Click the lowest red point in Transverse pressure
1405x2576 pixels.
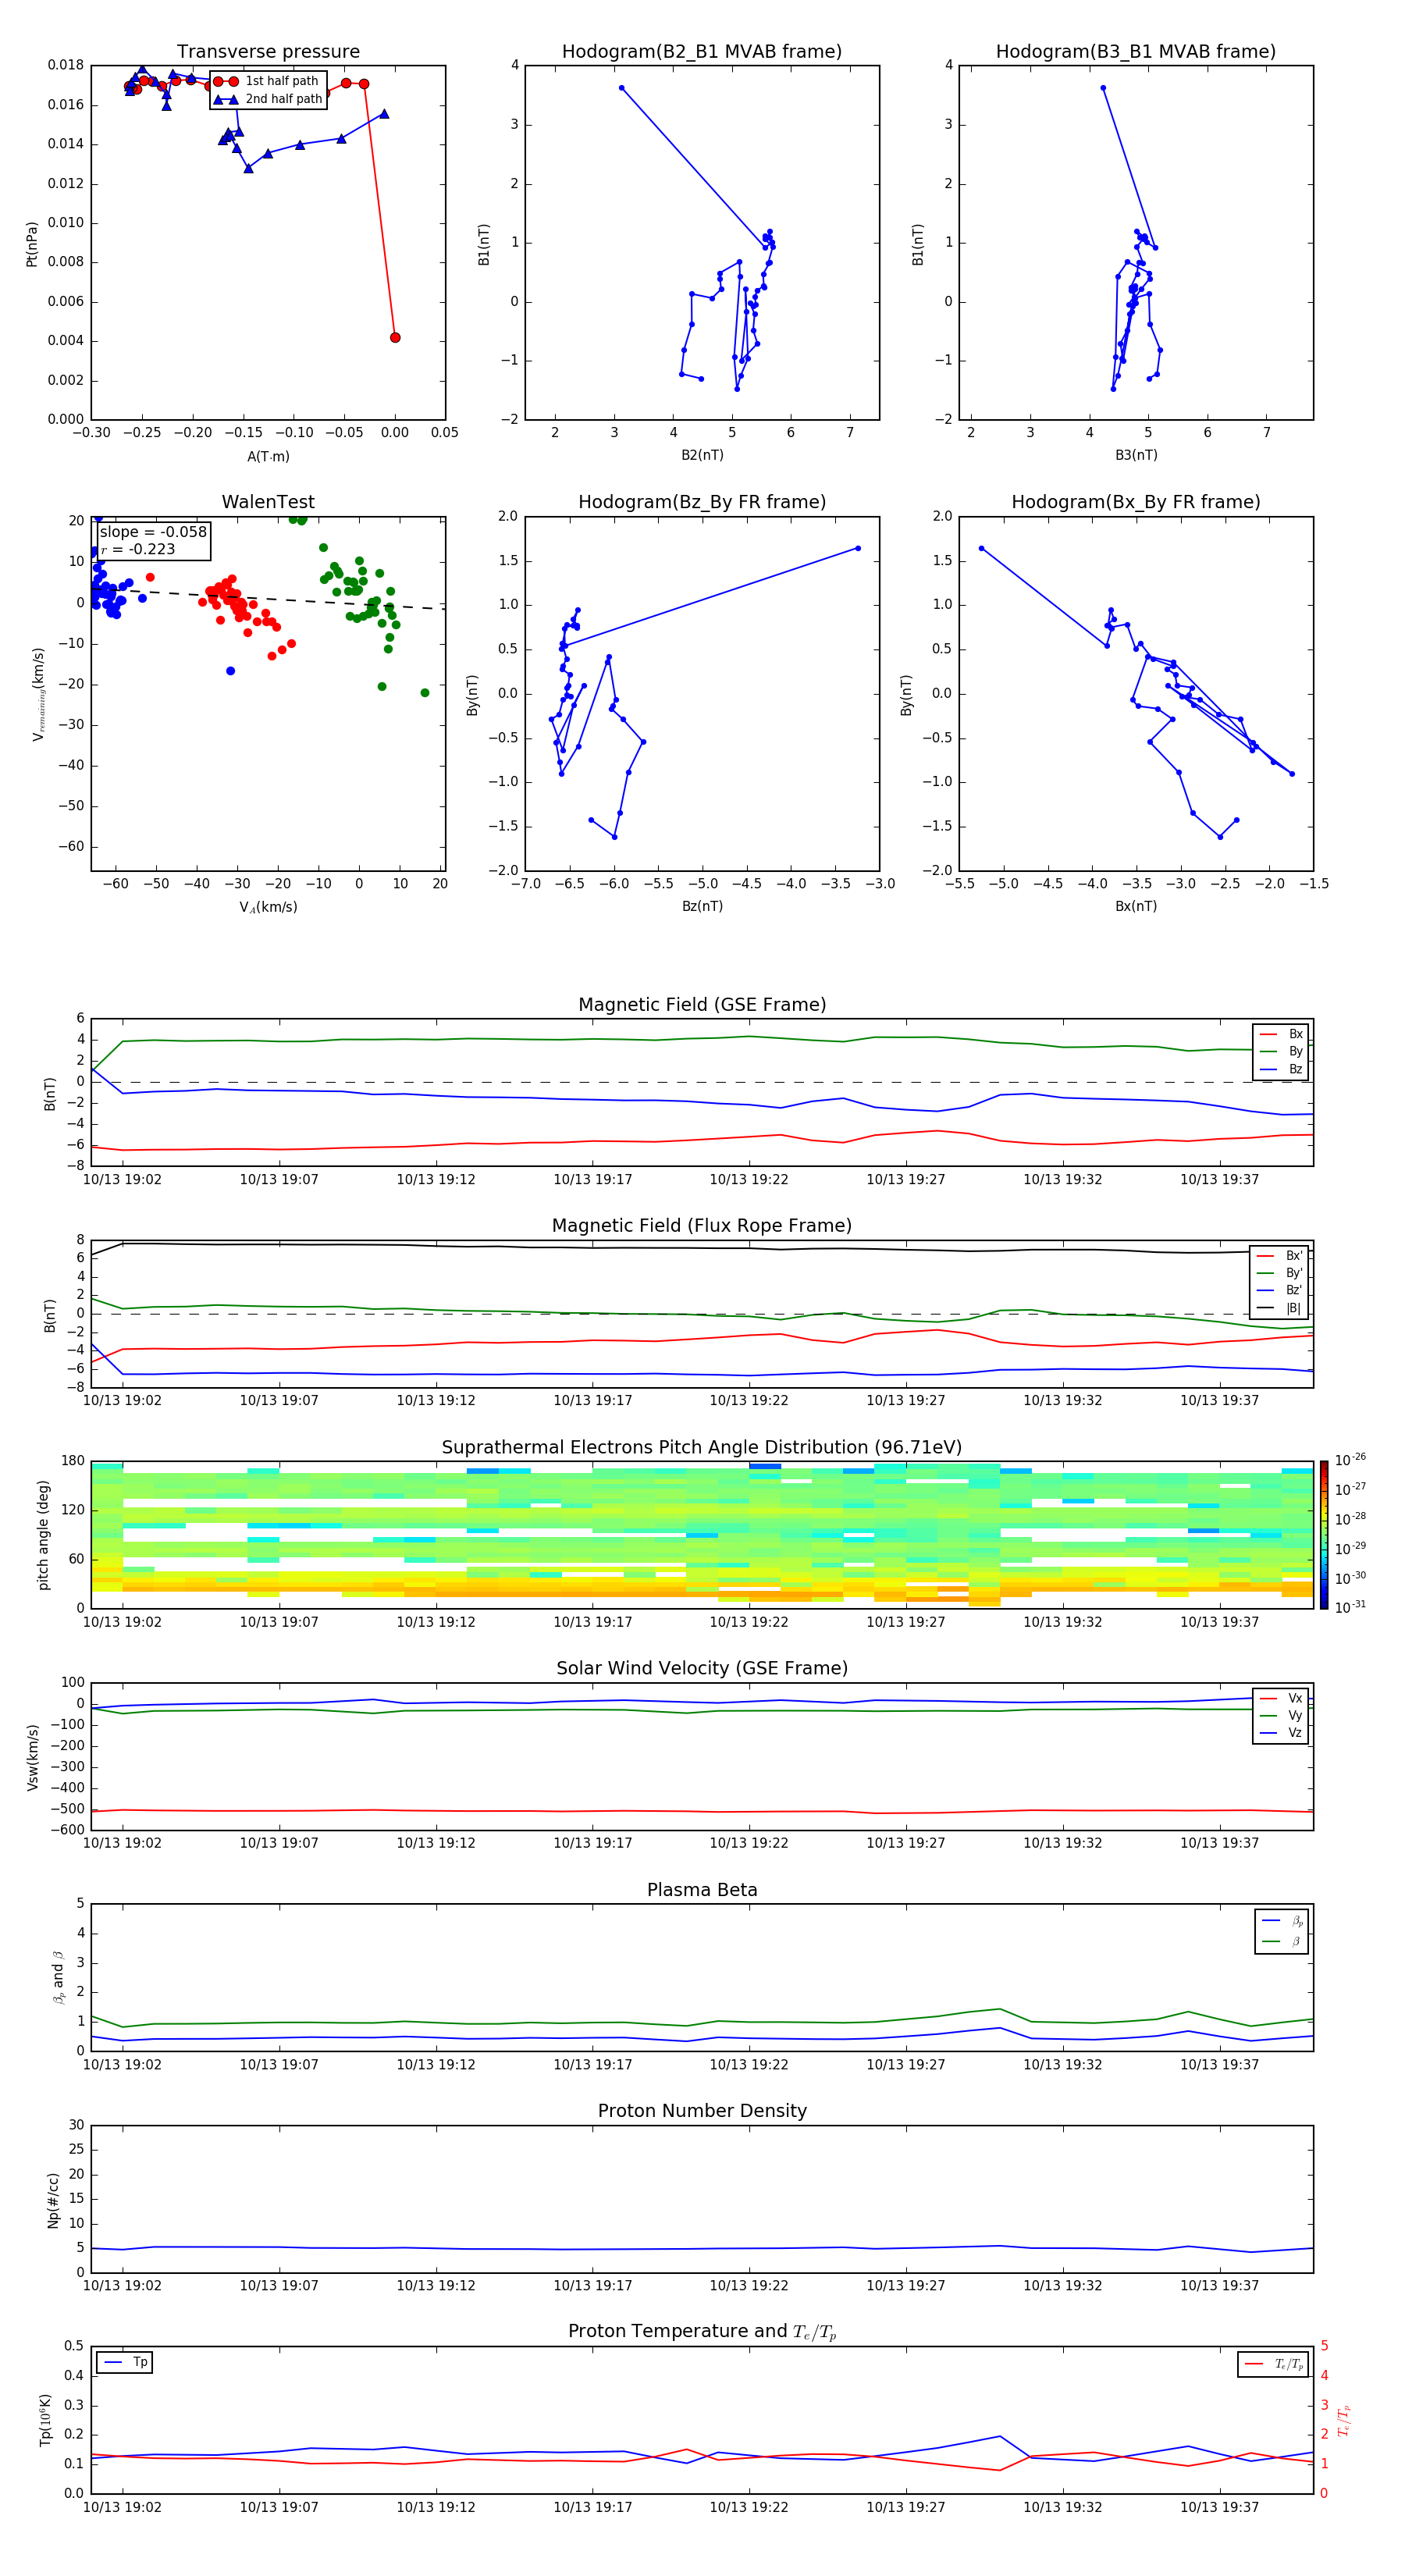coord(395,338)
